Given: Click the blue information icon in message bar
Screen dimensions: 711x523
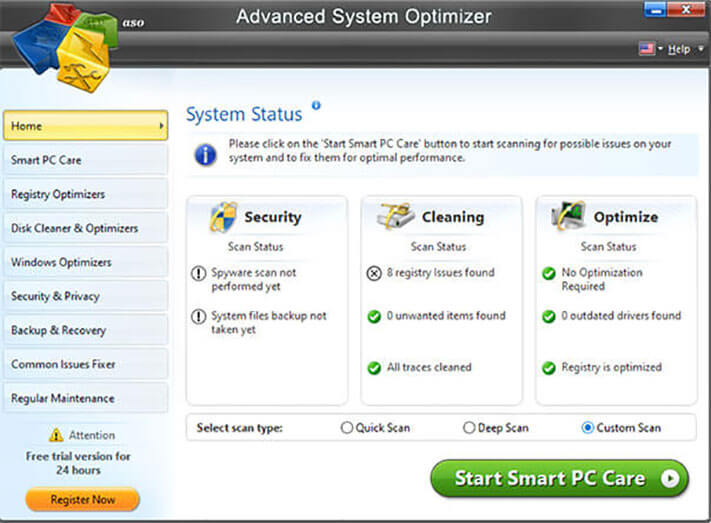Looking at the screenshot, I should click(x=205, y=155).
